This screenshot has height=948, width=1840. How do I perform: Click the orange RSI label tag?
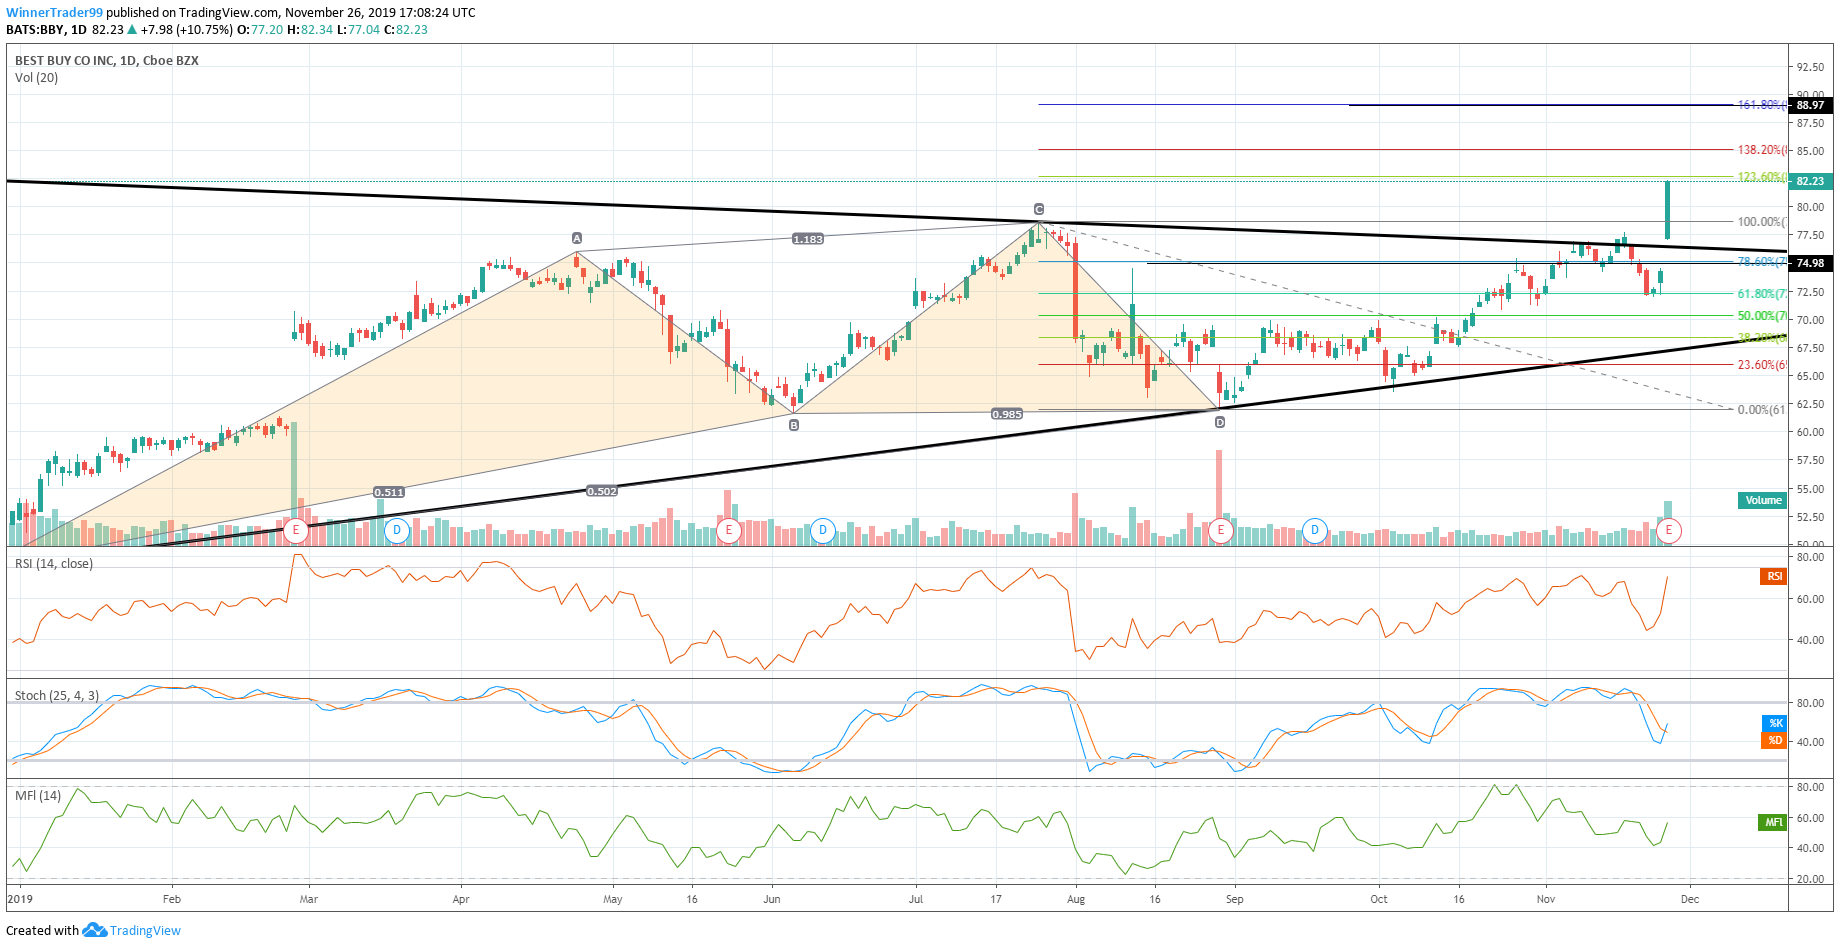pos(1774,576)
